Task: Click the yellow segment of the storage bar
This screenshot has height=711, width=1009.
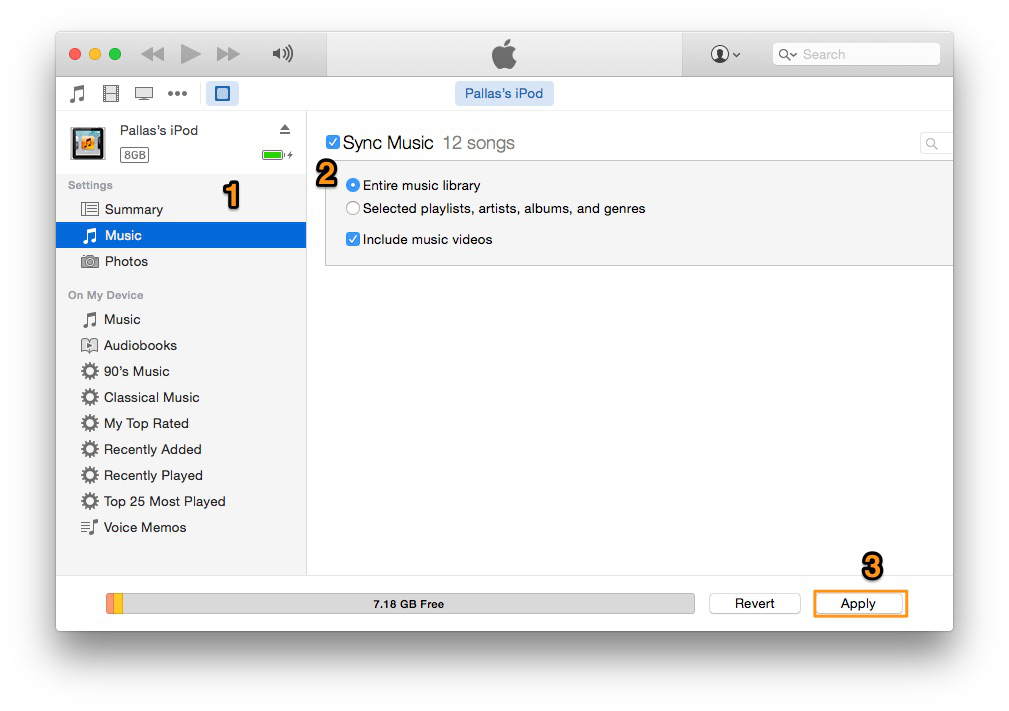Action: (x=118, y=604)
